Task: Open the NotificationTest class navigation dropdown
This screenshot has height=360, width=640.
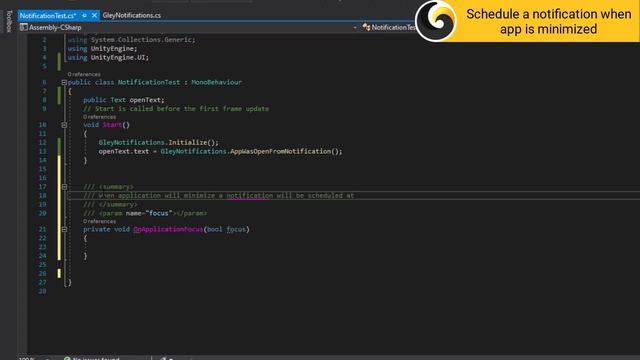Action: tap(389, 27)
